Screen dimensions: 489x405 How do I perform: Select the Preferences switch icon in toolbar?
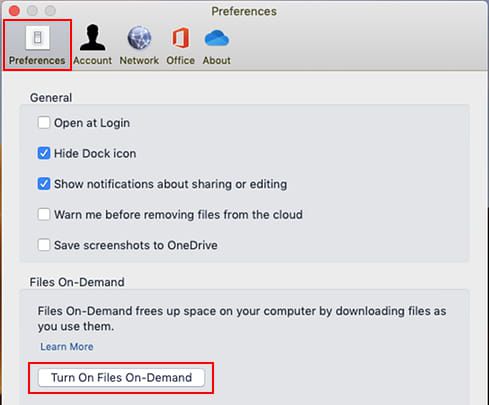tap(37, 38)
